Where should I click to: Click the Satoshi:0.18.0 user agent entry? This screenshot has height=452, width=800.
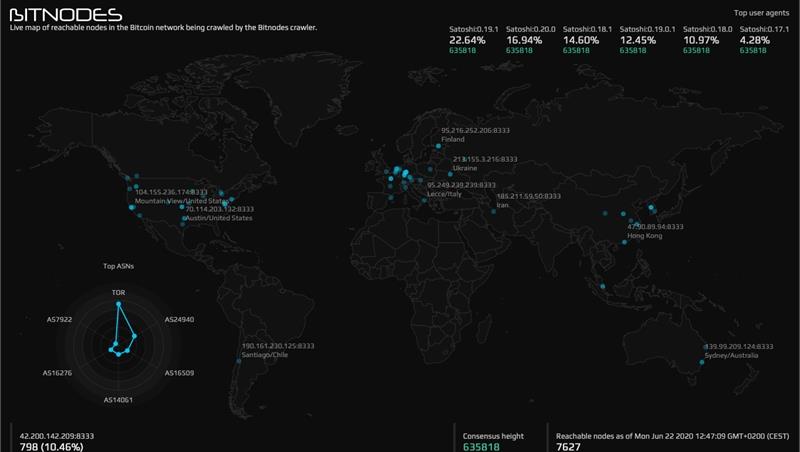(x=708, y=40)
